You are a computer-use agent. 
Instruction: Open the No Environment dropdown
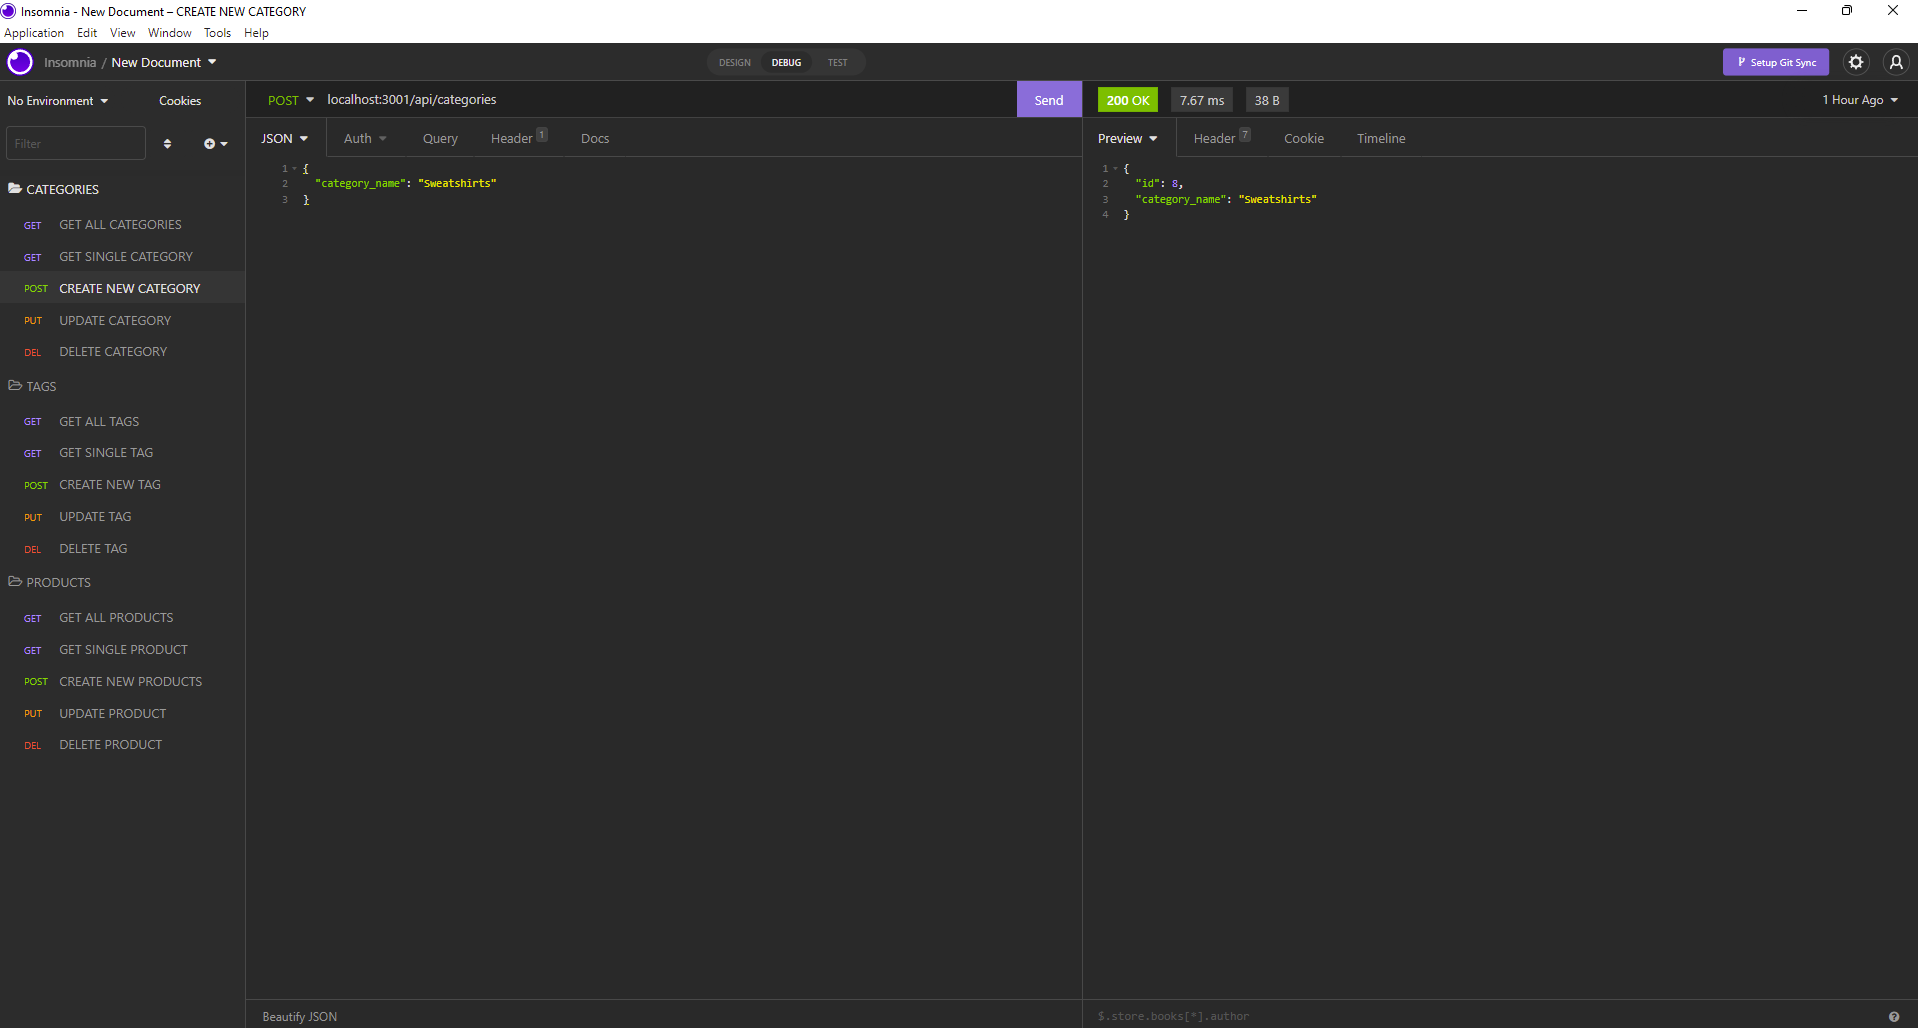55,100
